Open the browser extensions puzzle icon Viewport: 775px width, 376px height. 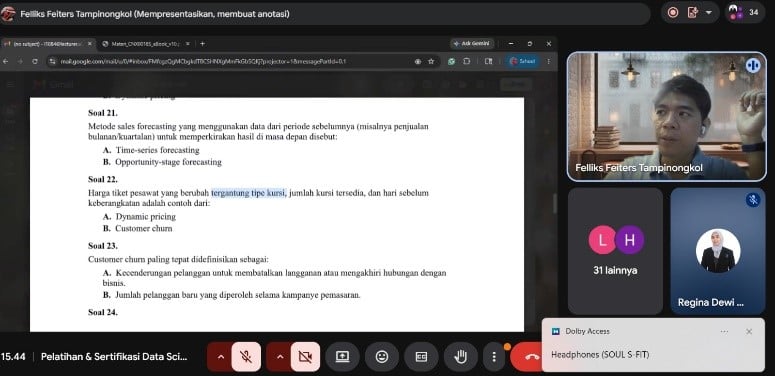tap(467, 61)
